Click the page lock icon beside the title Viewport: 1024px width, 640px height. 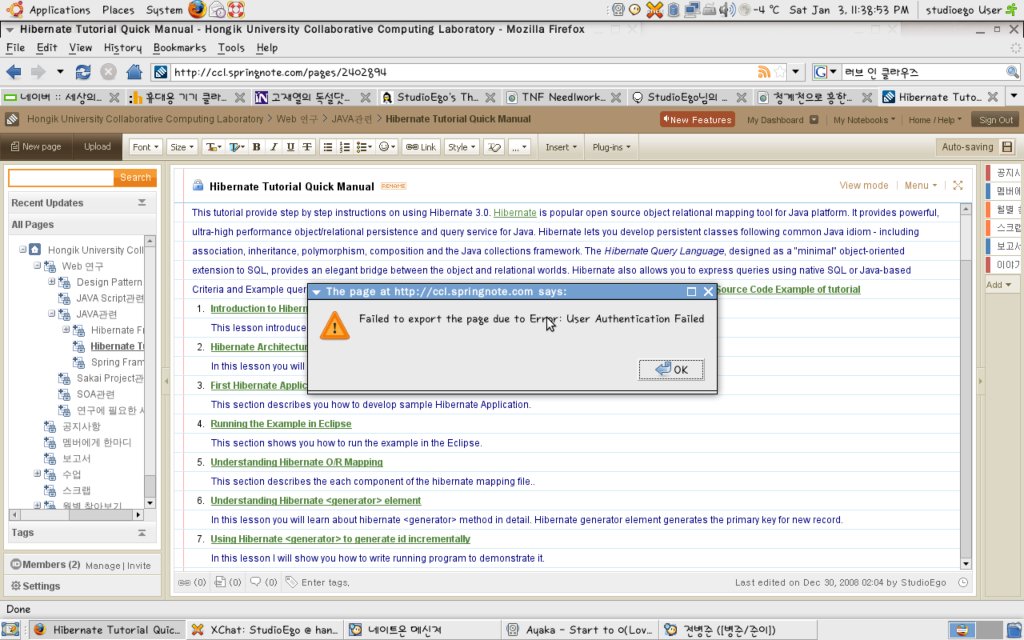(197, 186)
